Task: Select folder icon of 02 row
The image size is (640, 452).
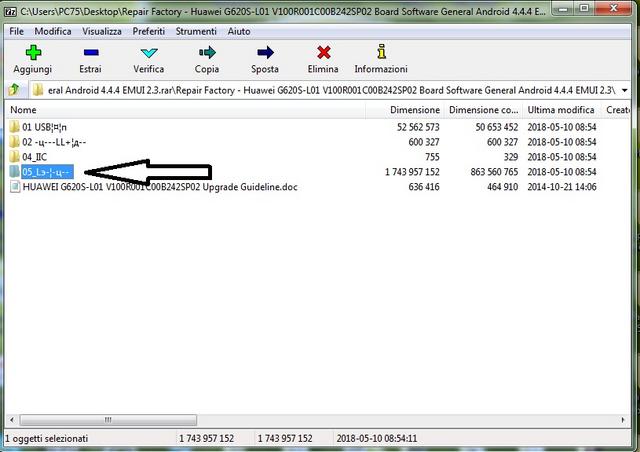Action: (x=14, y=142)
